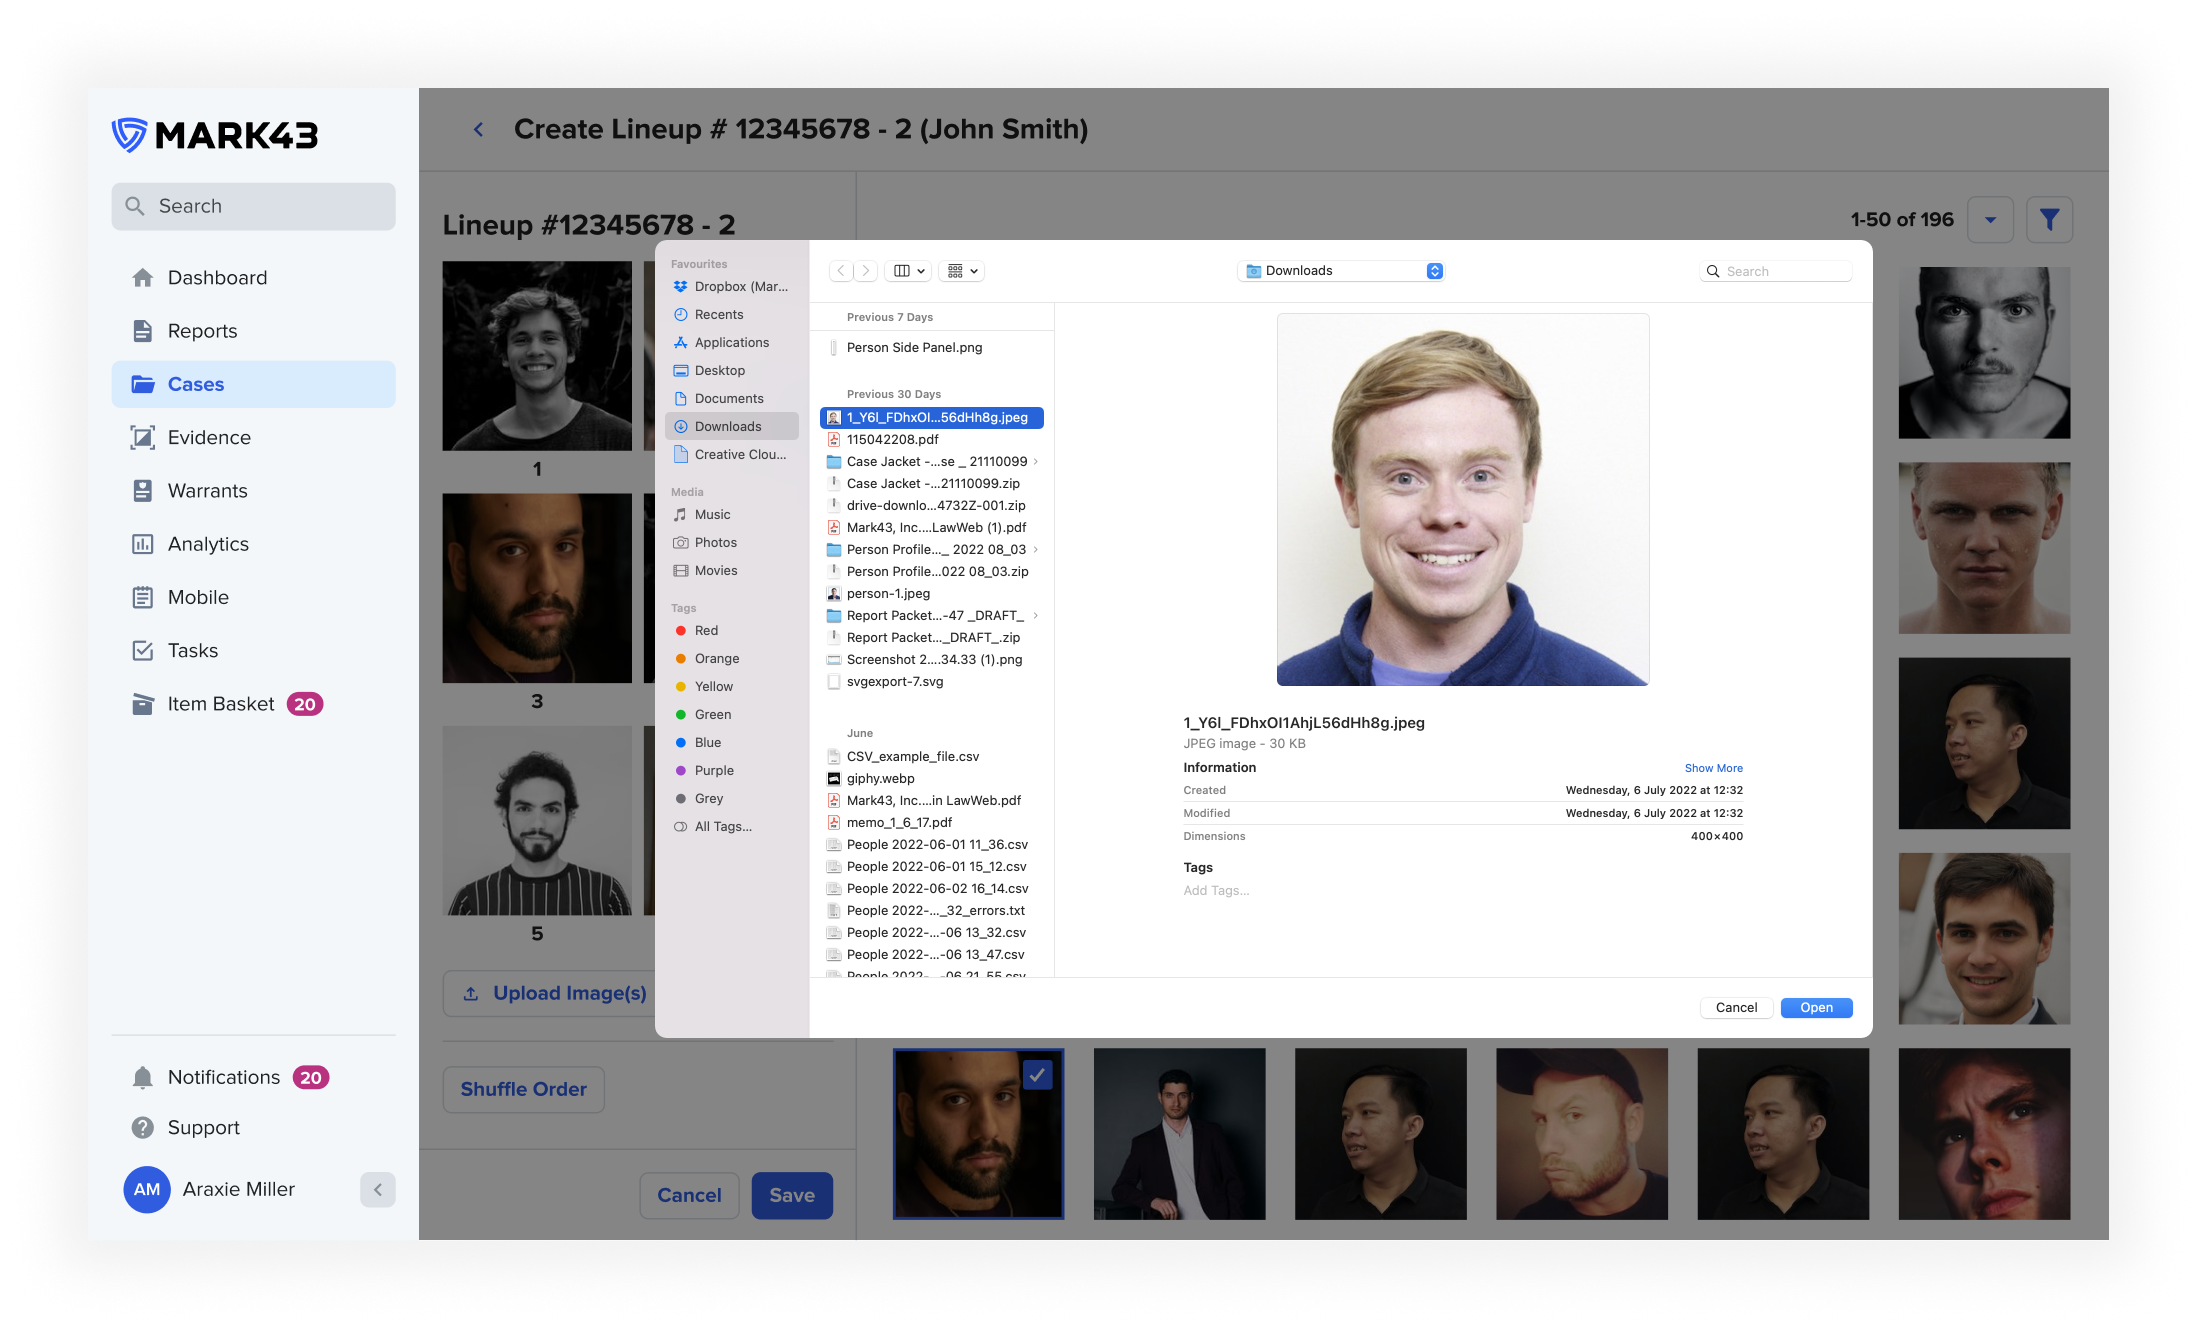Click the filter funnel icon
Image resolution: width=2197 pixels, height=1329 pixels.
[2049, 220]
